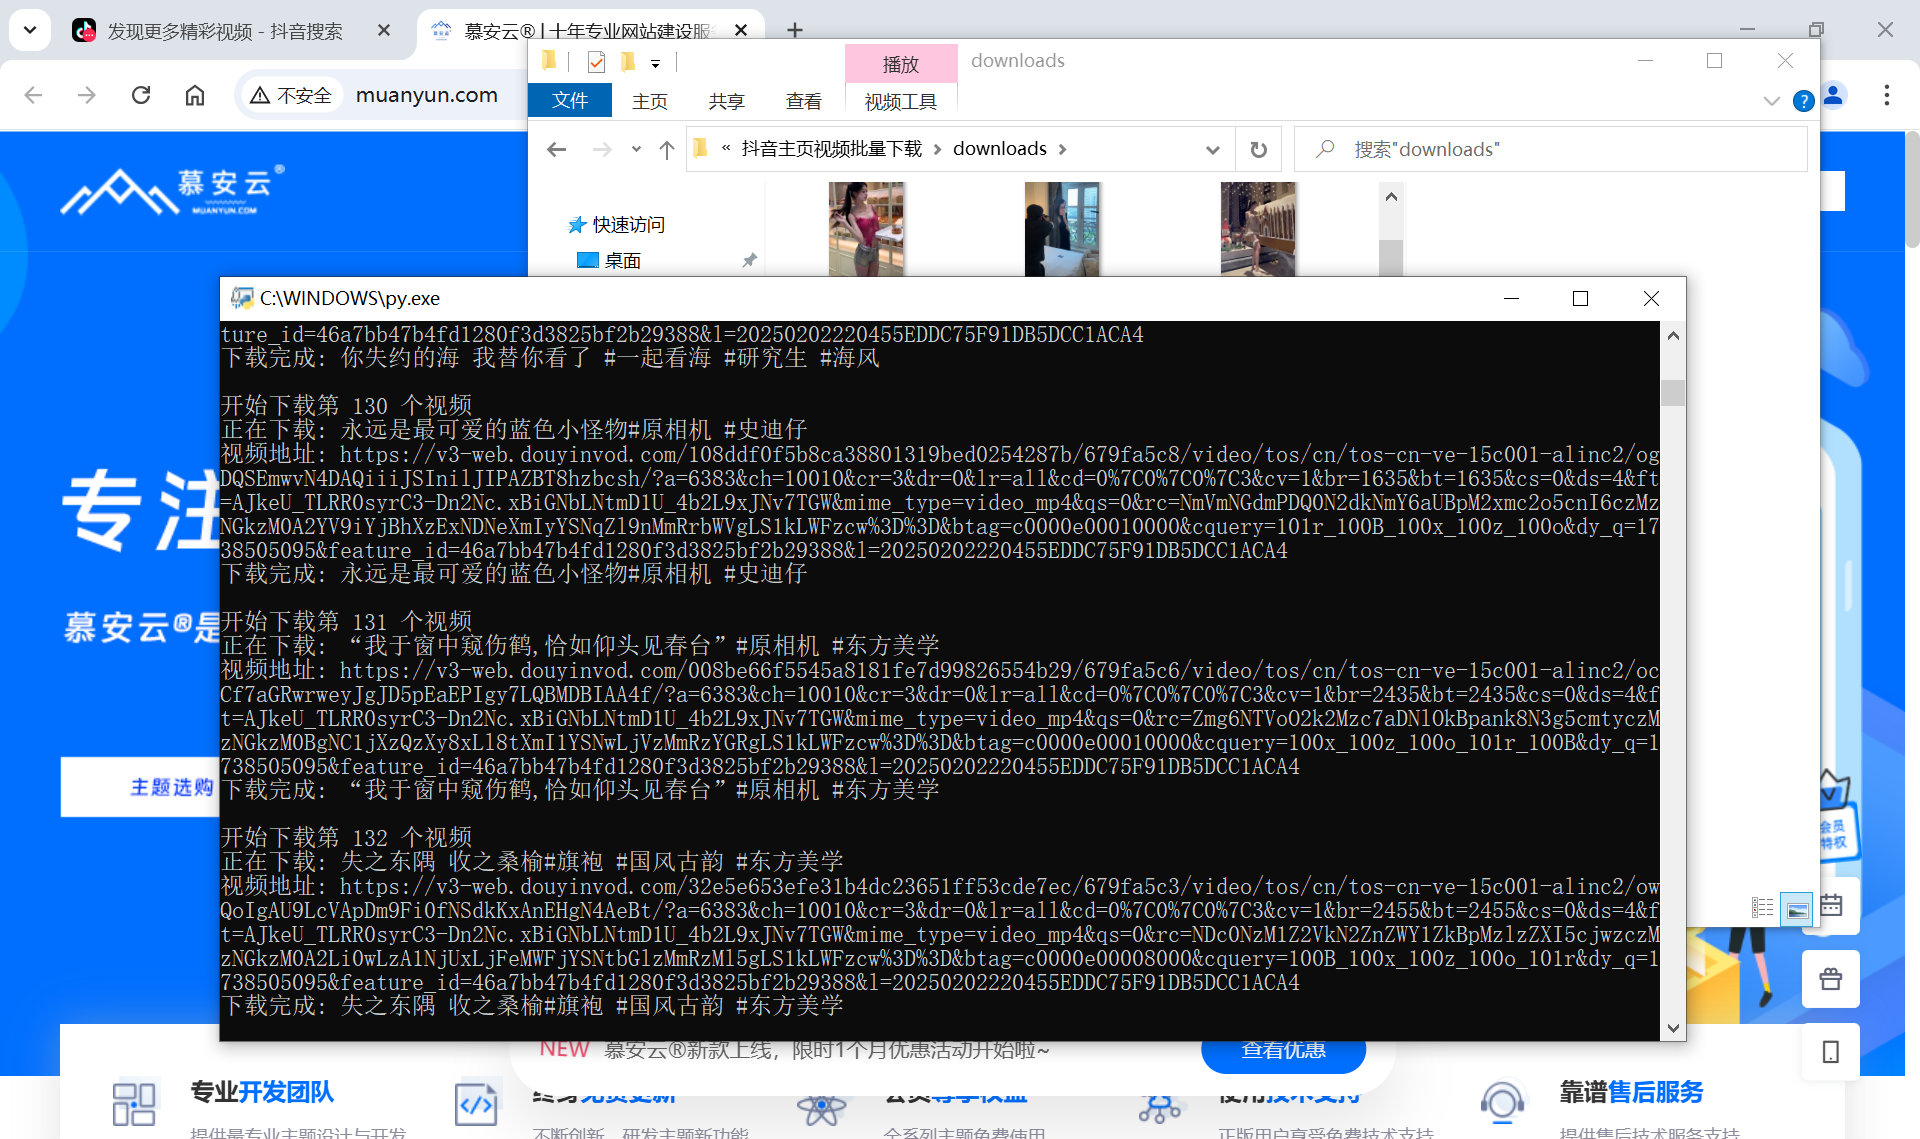Open the Chrome tab search dropdown
Viewport: 1920px width, 1139px height.
(30, 30)
